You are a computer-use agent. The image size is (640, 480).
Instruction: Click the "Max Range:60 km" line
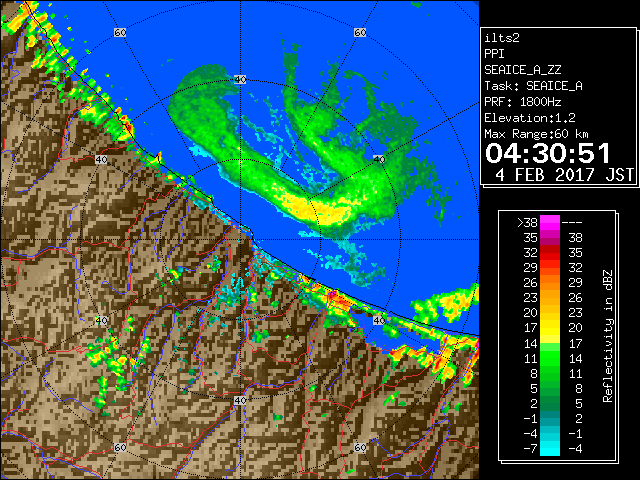[x=536, y=134]
